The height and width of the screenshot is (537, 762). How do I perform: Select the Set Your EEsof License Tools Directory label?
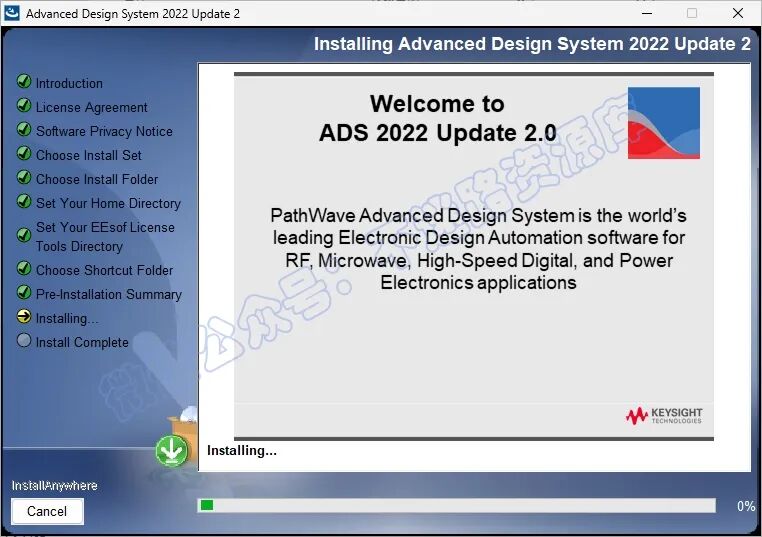[105, 237]
